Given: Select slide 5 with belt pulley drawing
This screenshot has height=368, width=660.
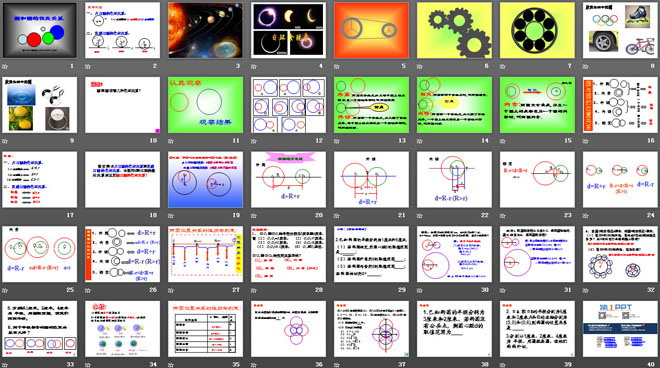Looking at the screenshot, I should (x=371, y=30).
